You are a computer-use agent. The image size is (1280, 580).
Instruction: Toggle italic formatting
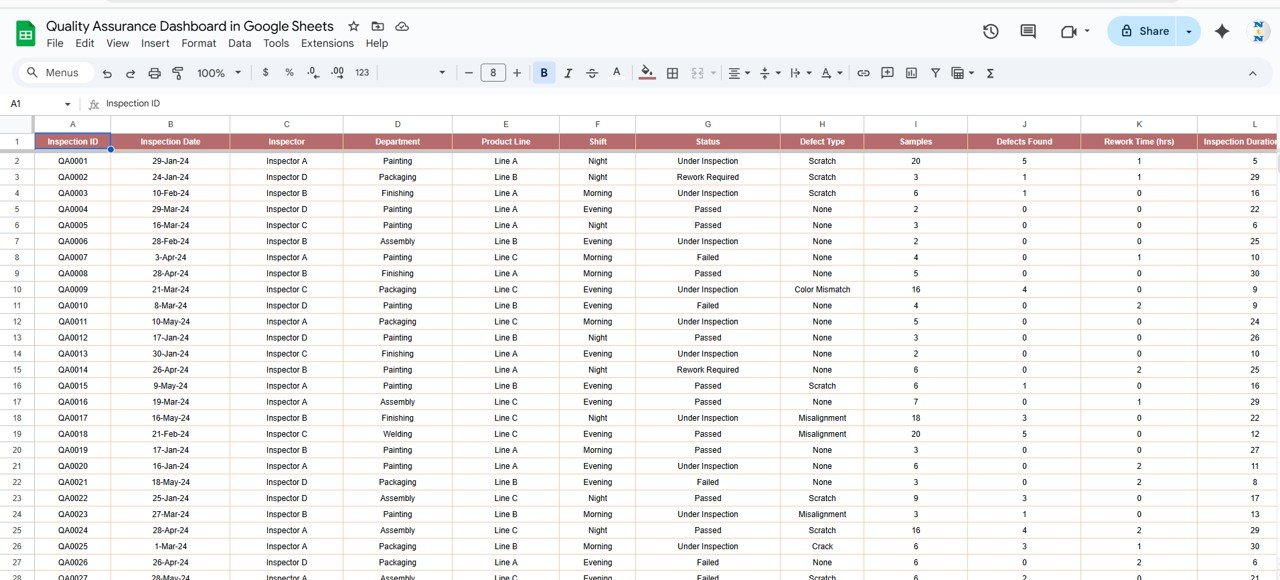point(568,73)
